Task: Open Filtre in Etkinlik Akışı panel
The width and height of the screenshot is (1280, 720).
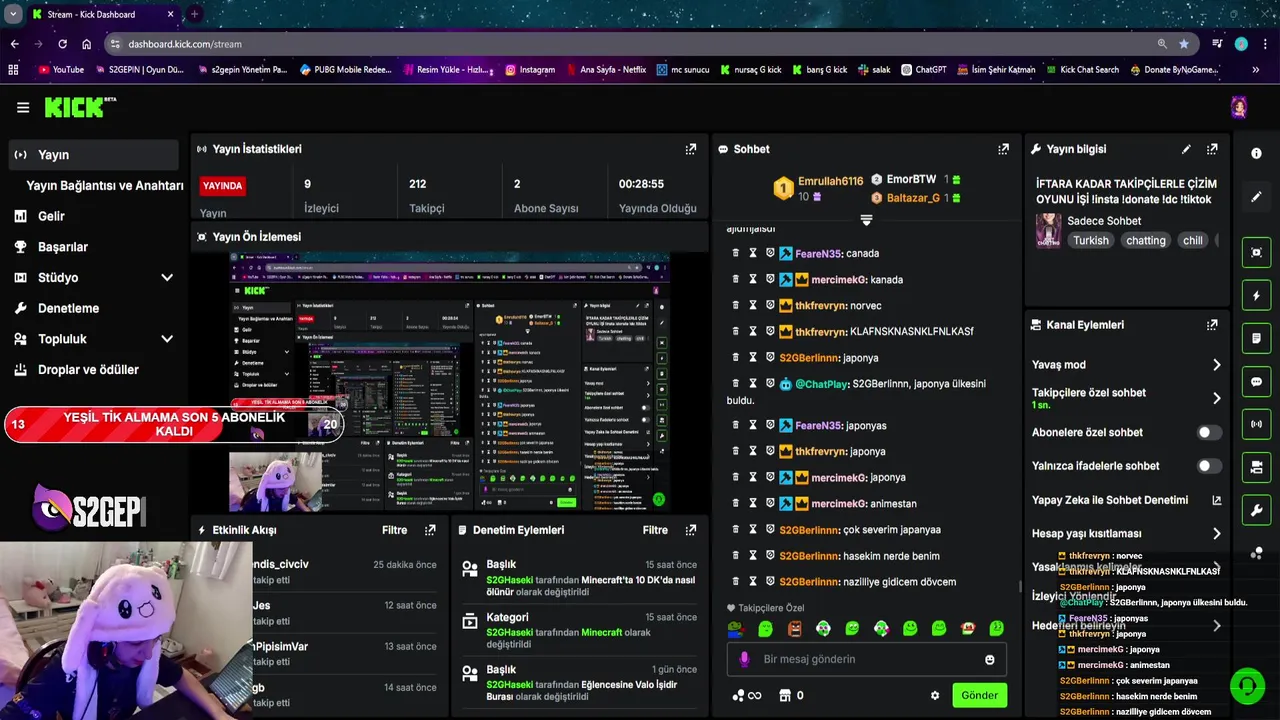Action: pyautogui.click(x=394, y=530)
